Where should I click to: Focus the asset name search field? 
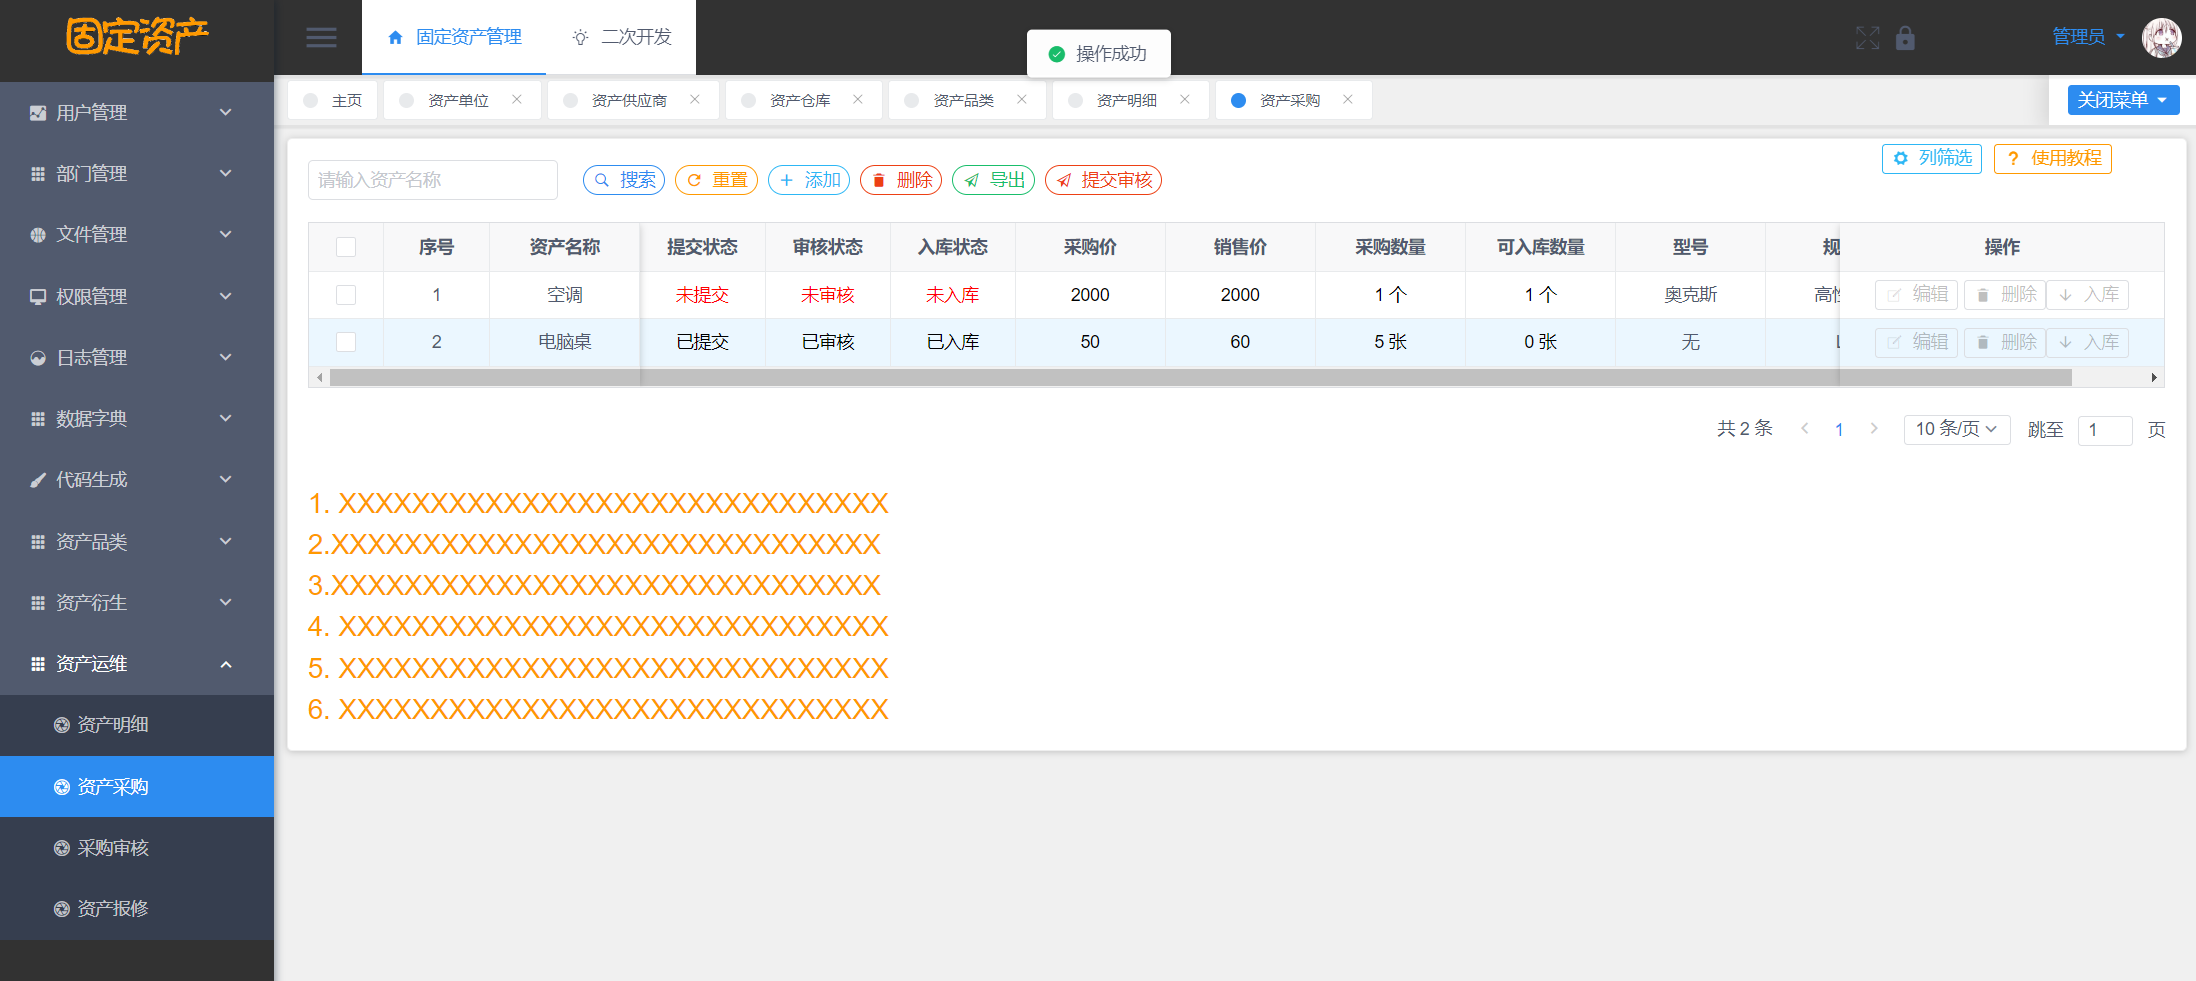tap(432, 180)
